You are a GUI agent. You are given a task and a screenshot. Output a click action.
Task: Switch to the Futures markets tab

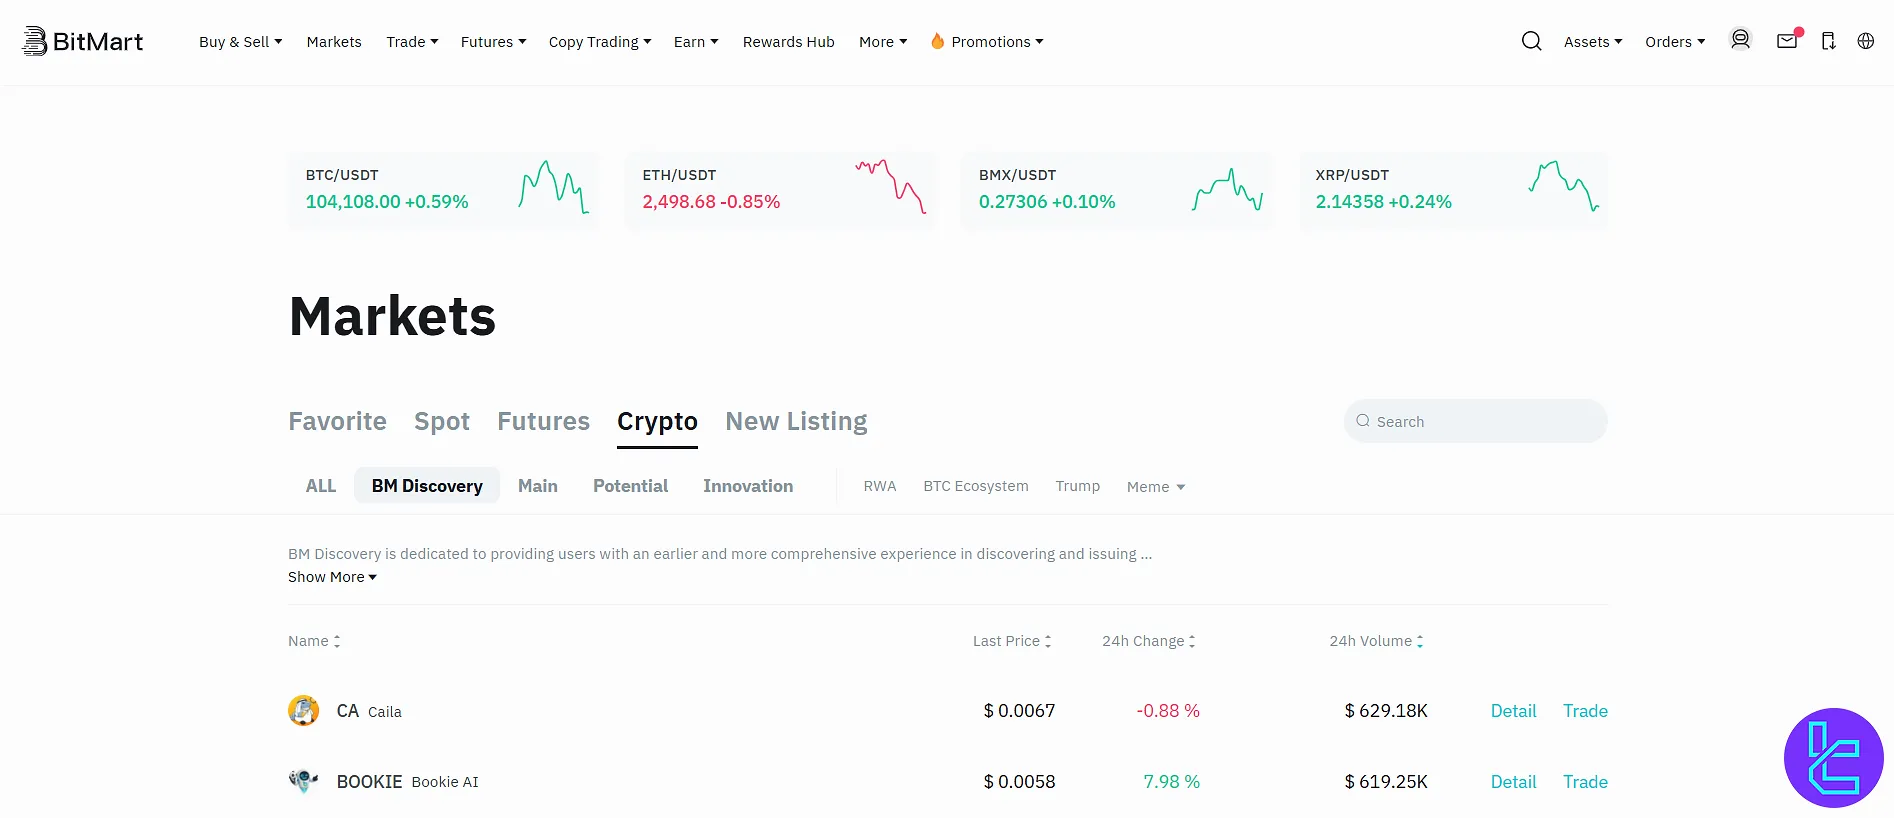543,421
